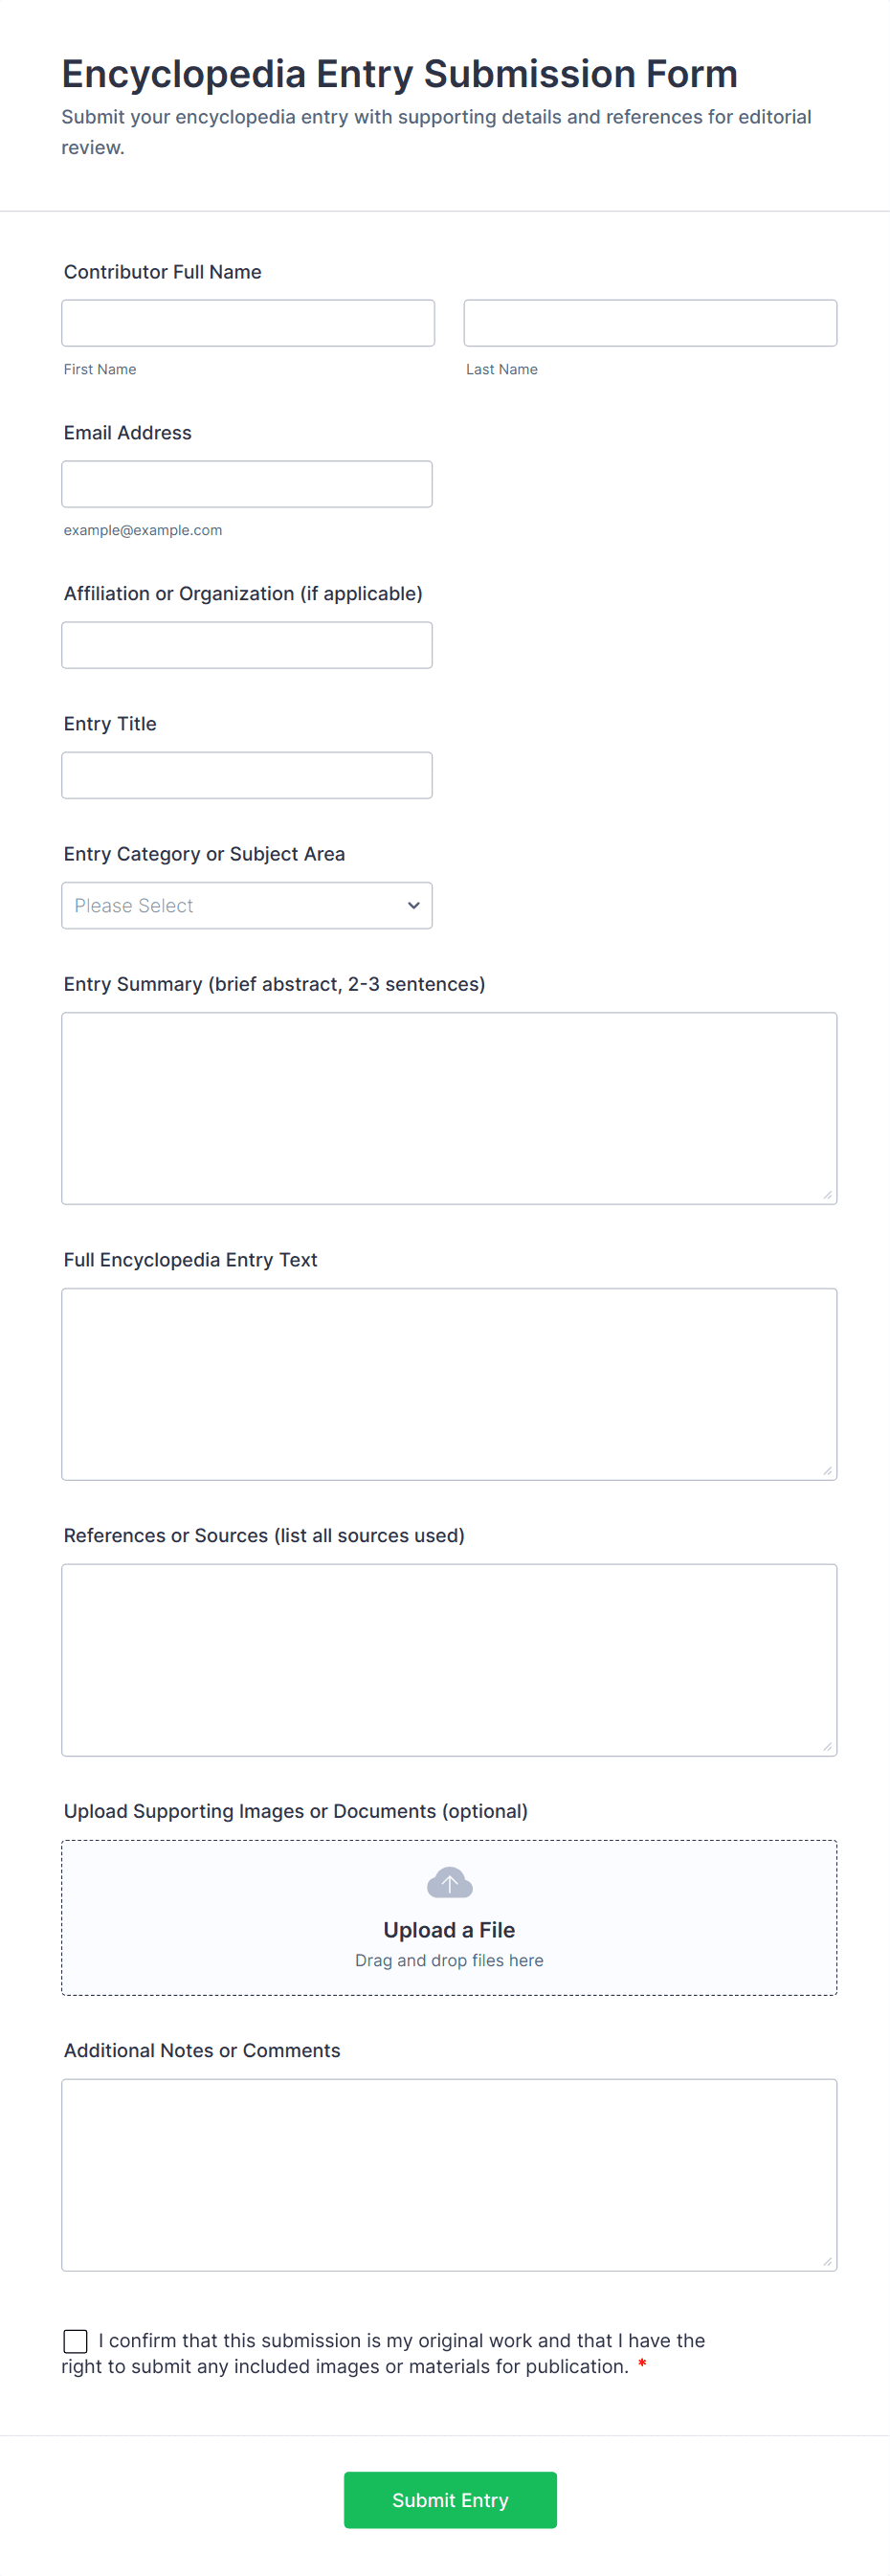Click the dropdown chevron arrow for Entry Category
The image size is (890, 2576).
413,905
